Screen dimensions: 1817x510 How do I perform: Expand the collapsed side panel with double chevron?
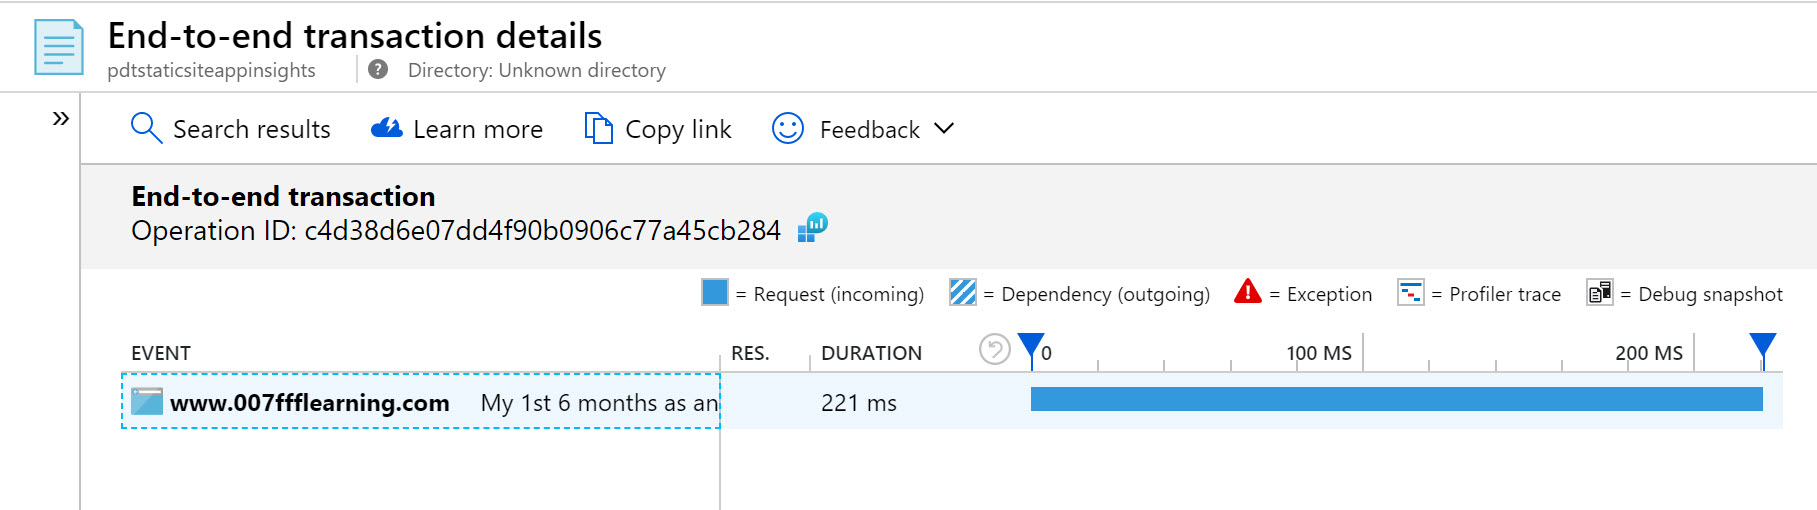pos(61,119)
